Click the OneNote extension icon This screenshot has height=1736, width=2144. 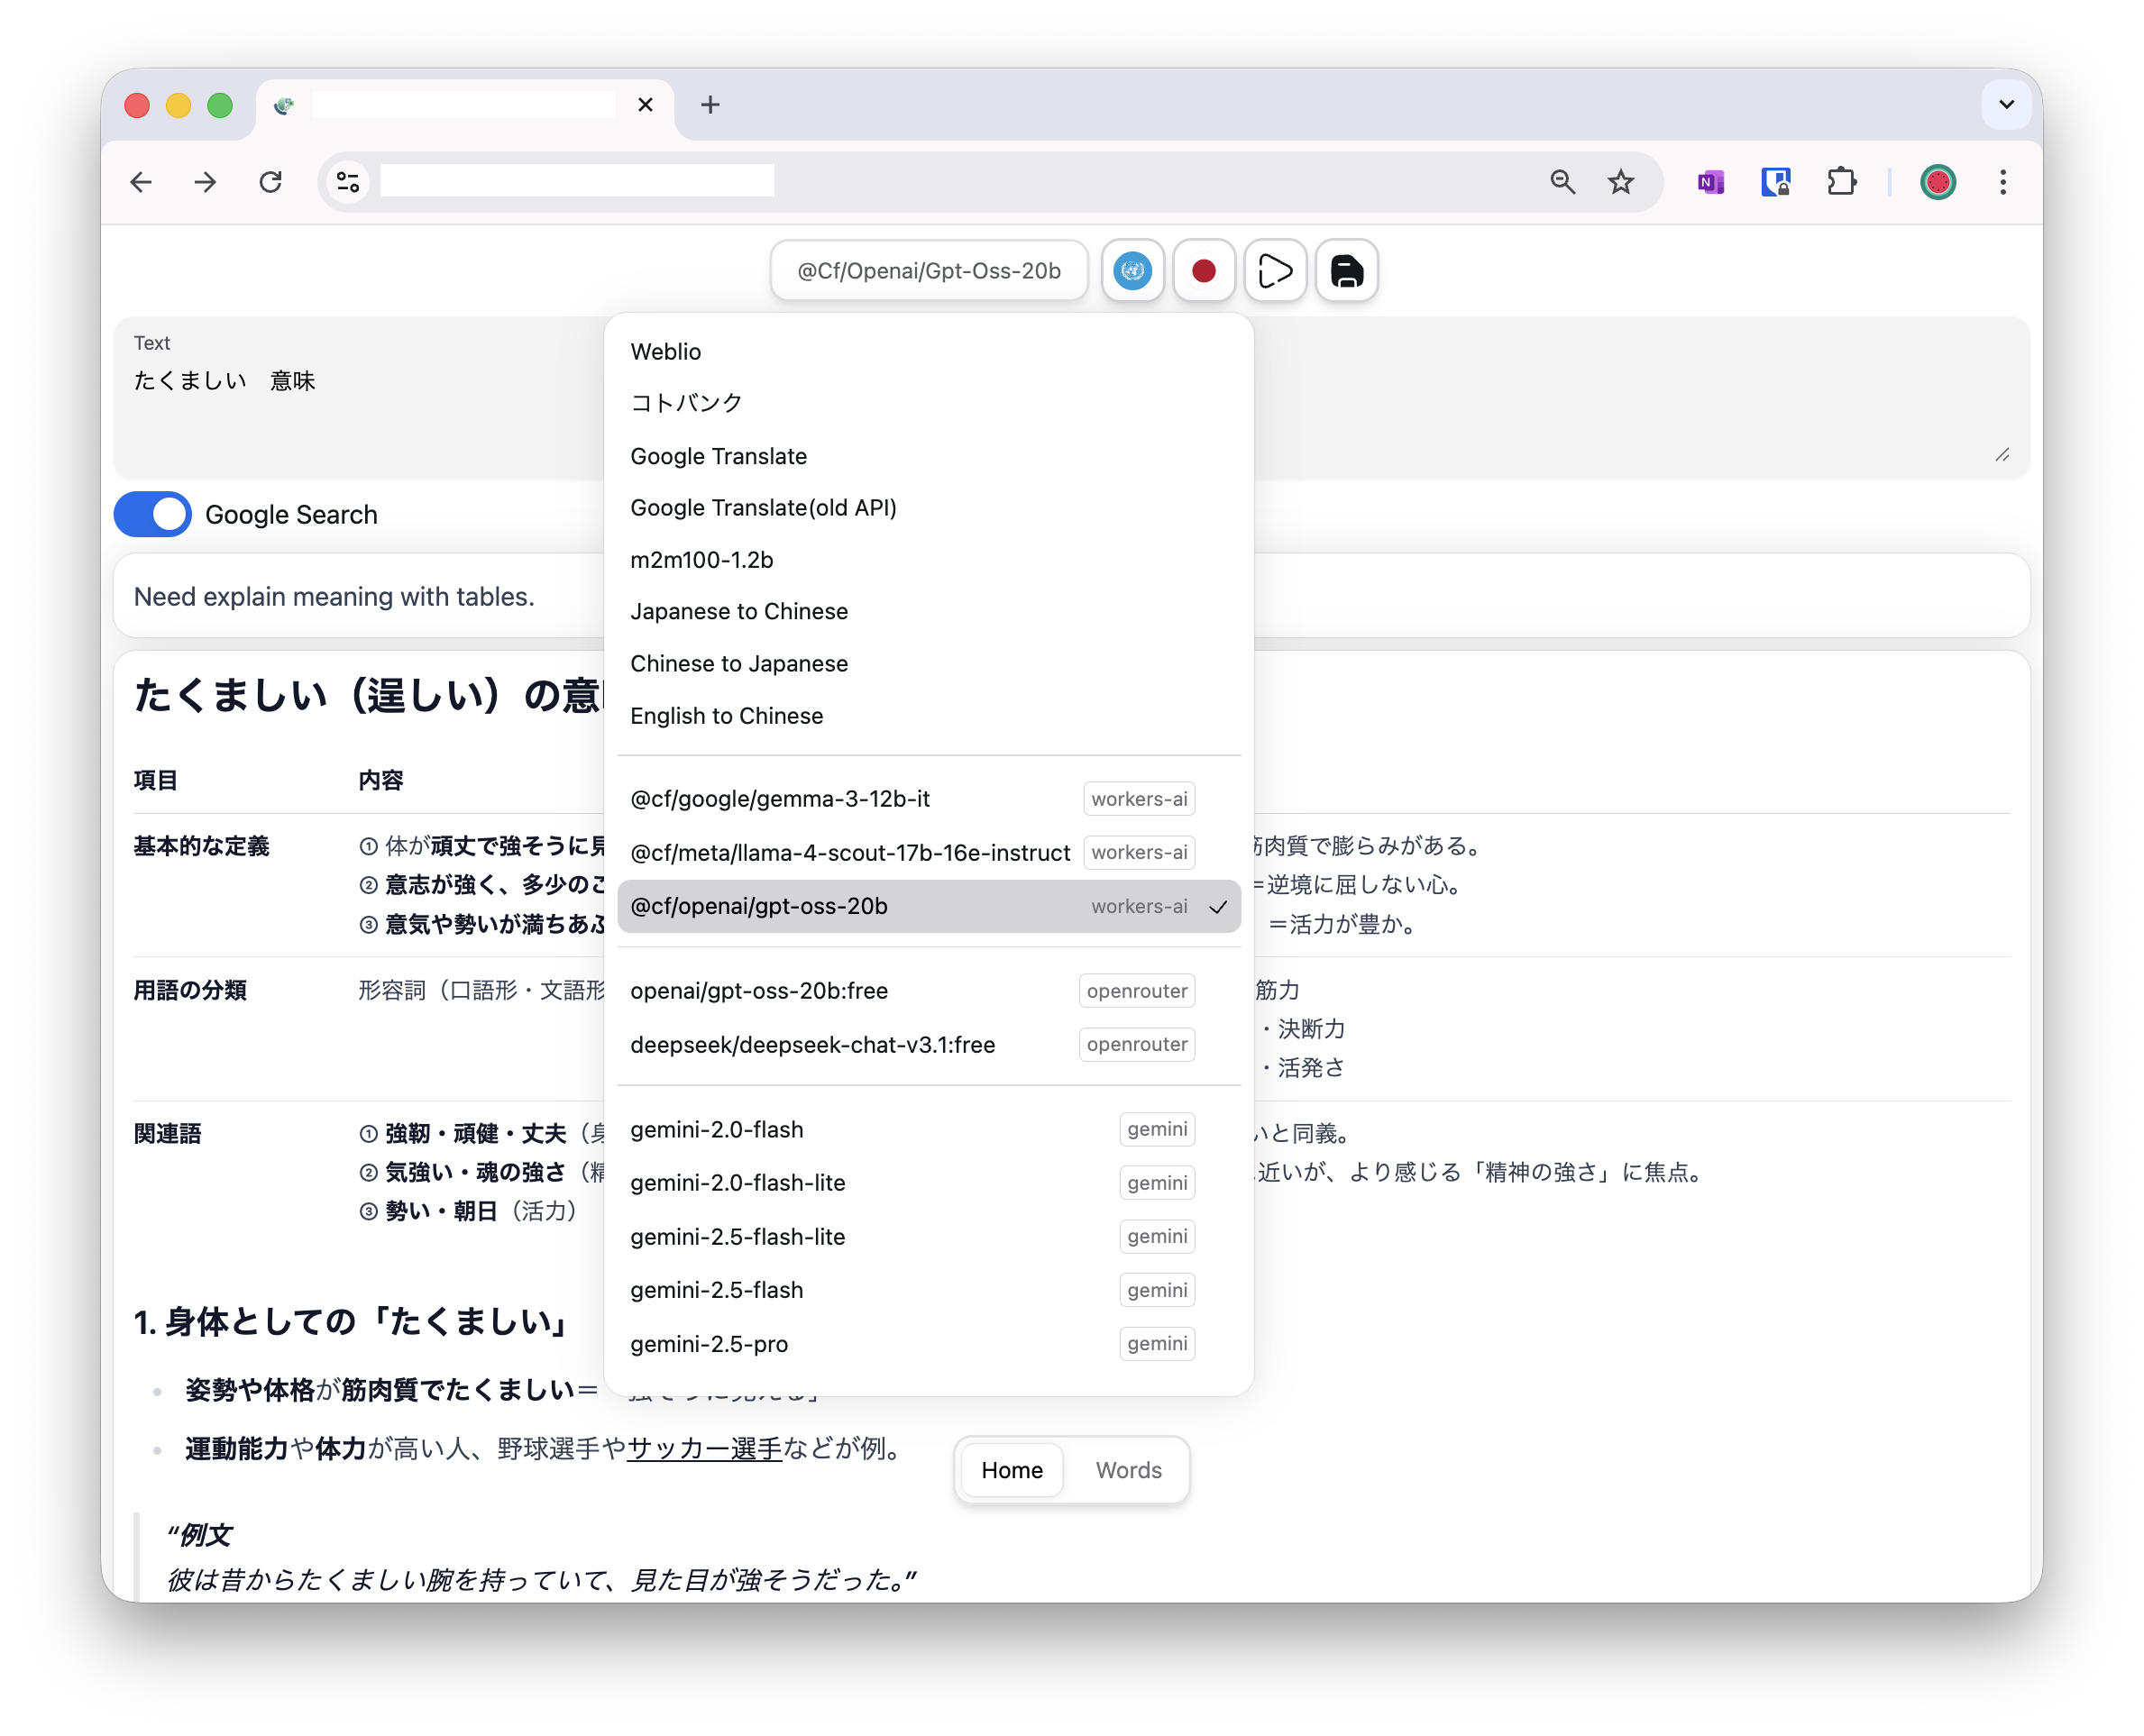(1710, 182)
